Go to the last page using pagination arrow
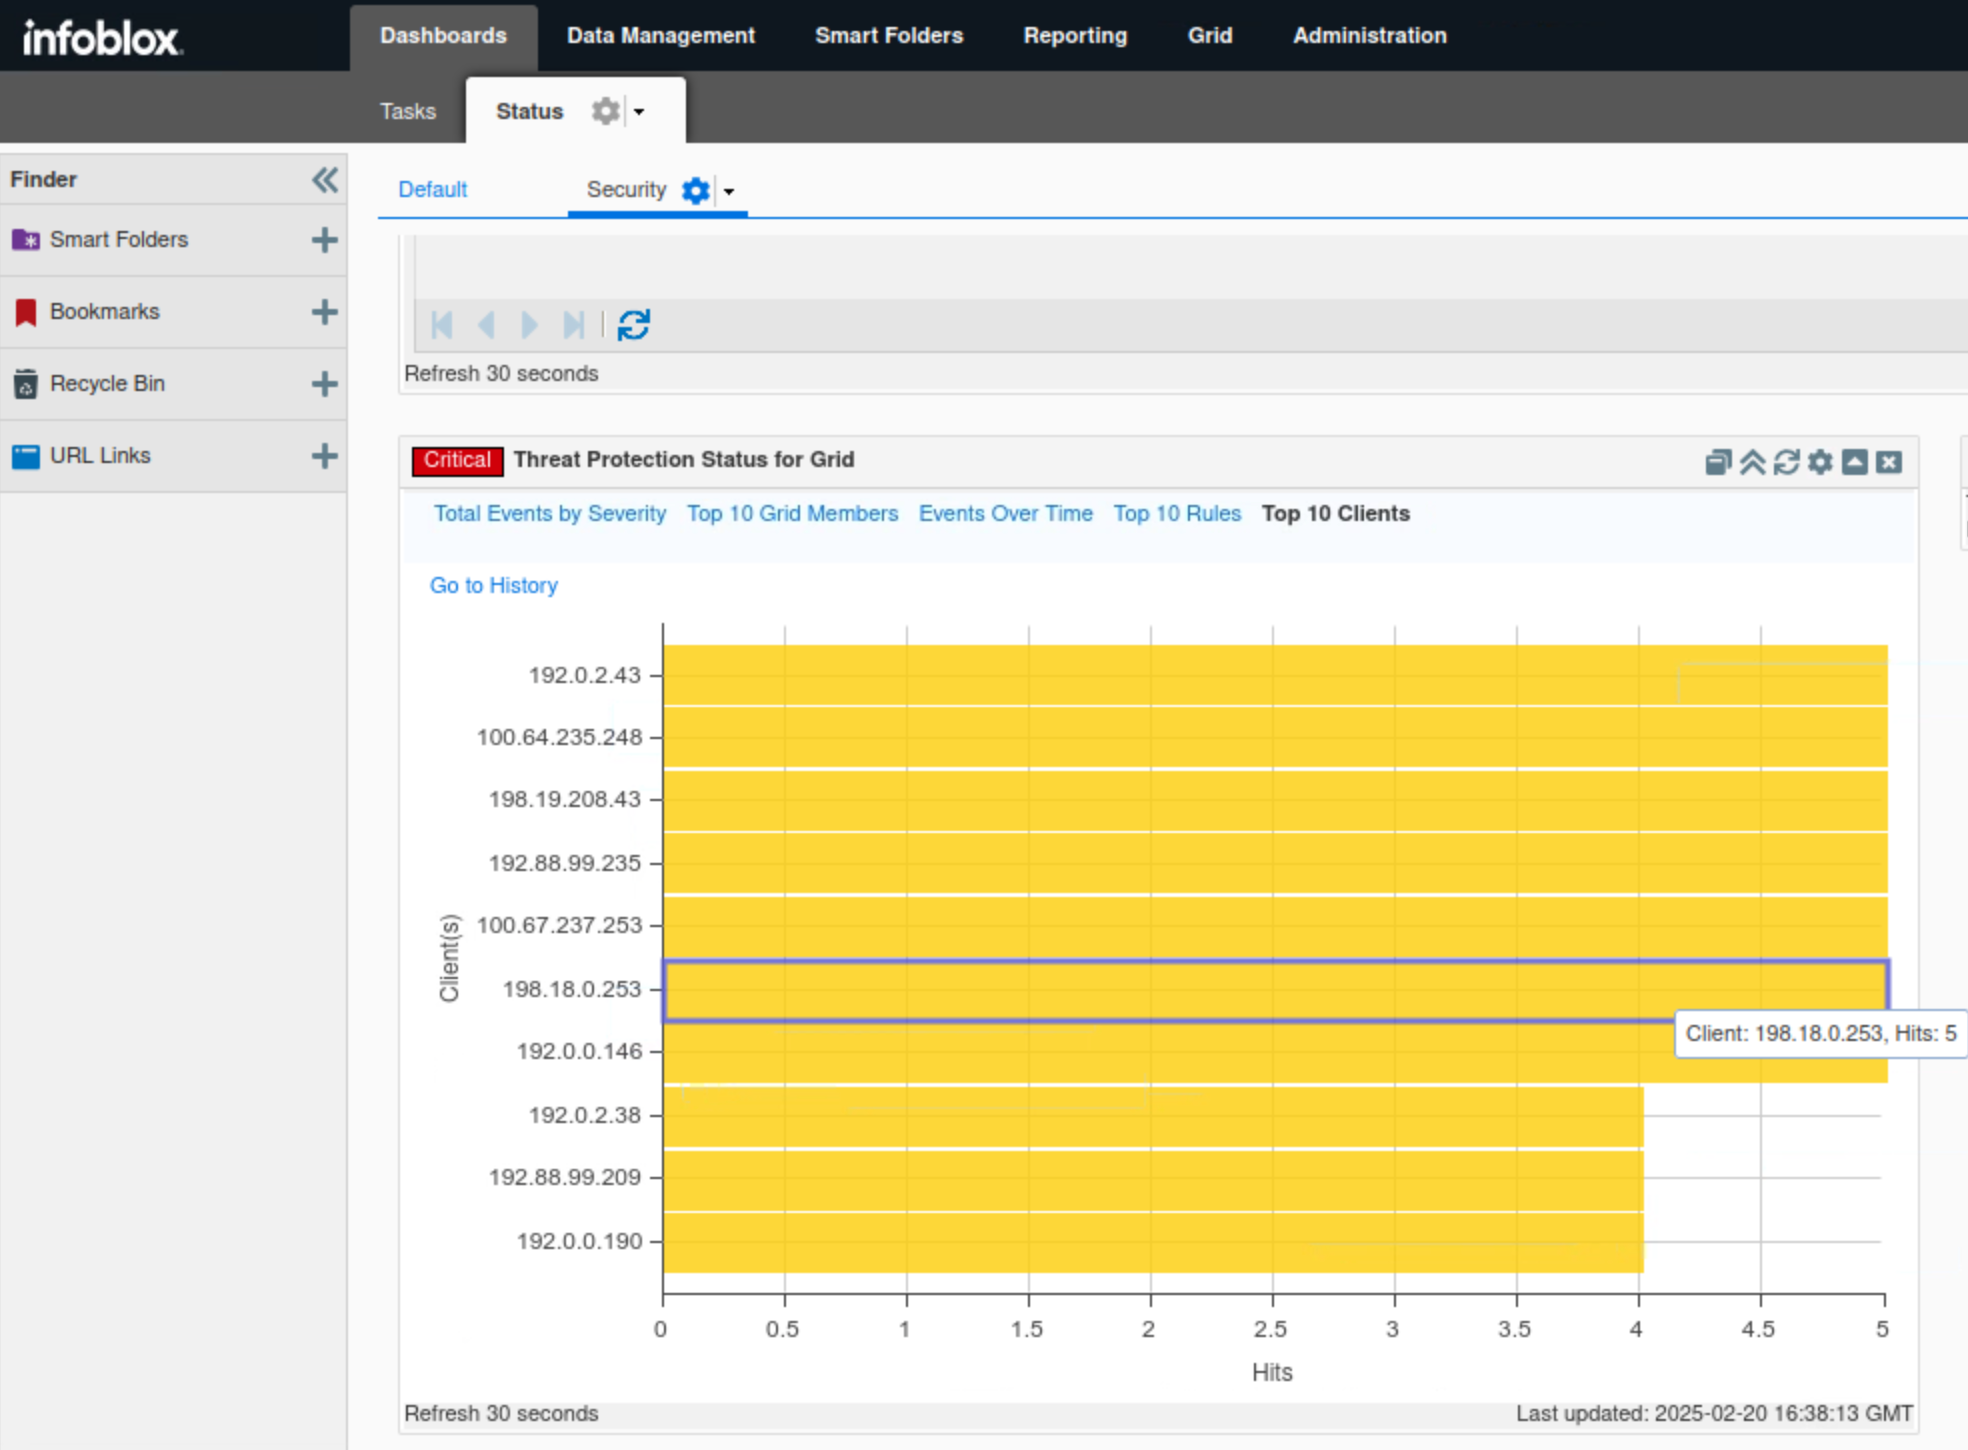 [573, 325]
